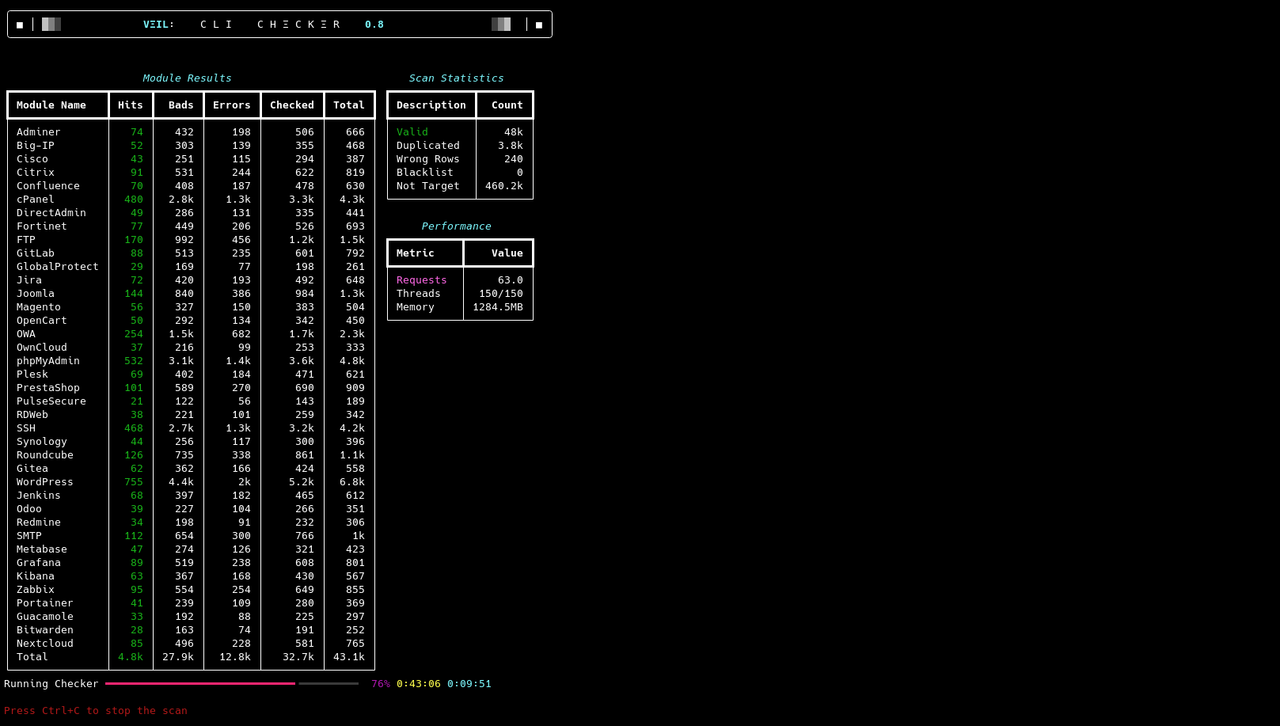The height and width of the screenshot is (726, 1280).
Task: Click the Press Ctrl+C stop hint text
Action: [x=95, y=711]
